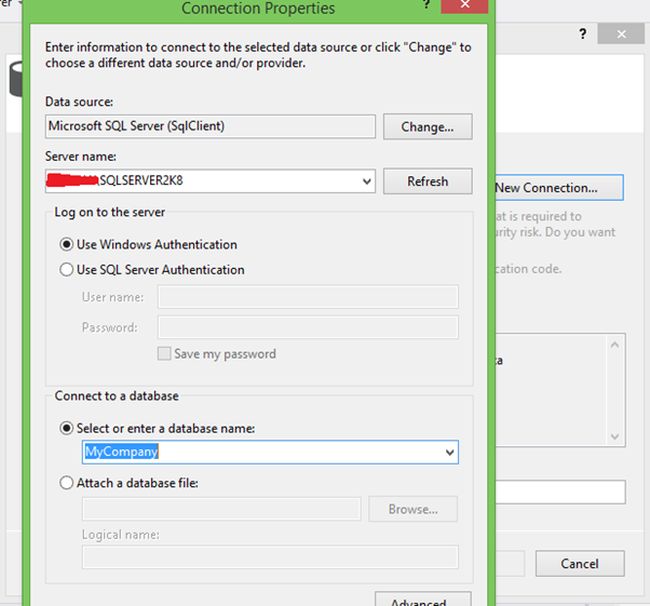The image size is (650, 606).
Task: Click the User name text field
Action: click(308, 297)
